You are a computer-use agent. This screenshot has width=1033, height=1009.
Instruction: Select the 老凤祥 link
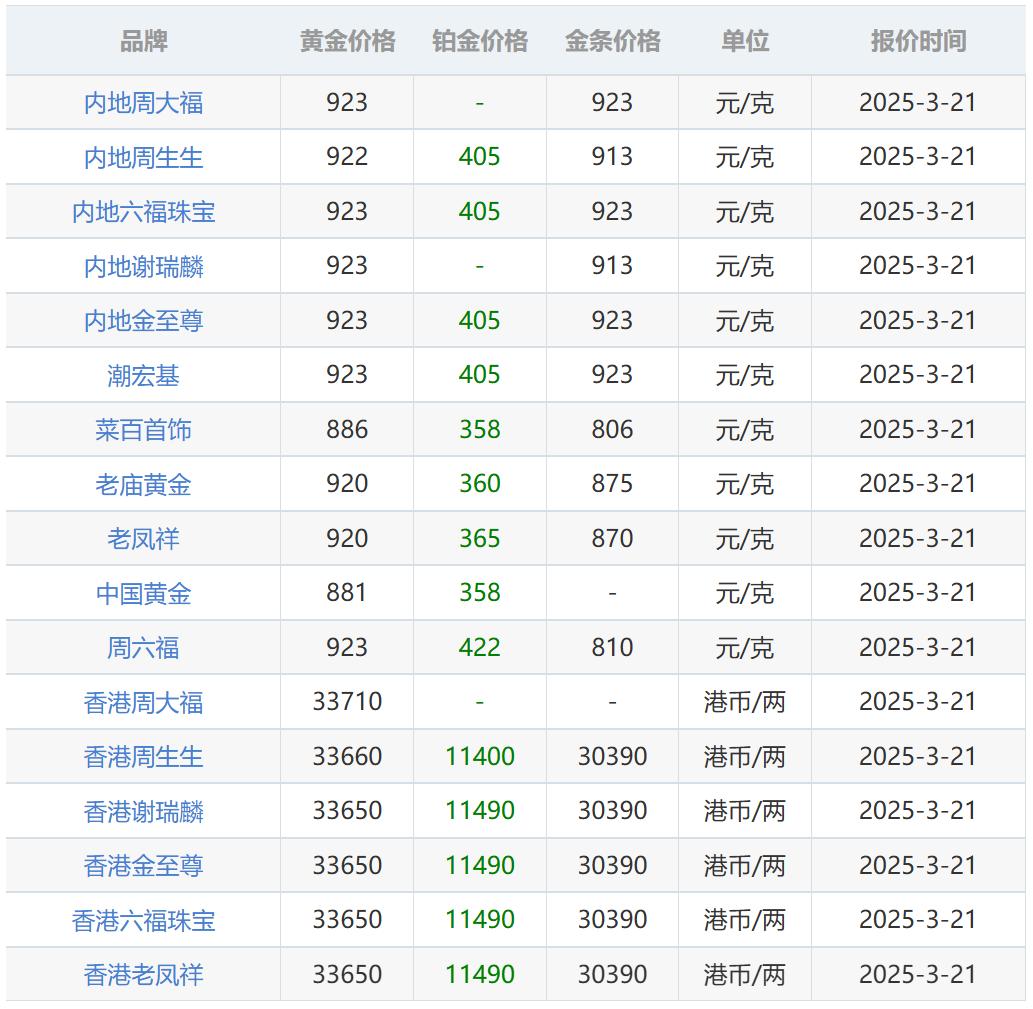[x=143, y=539]
